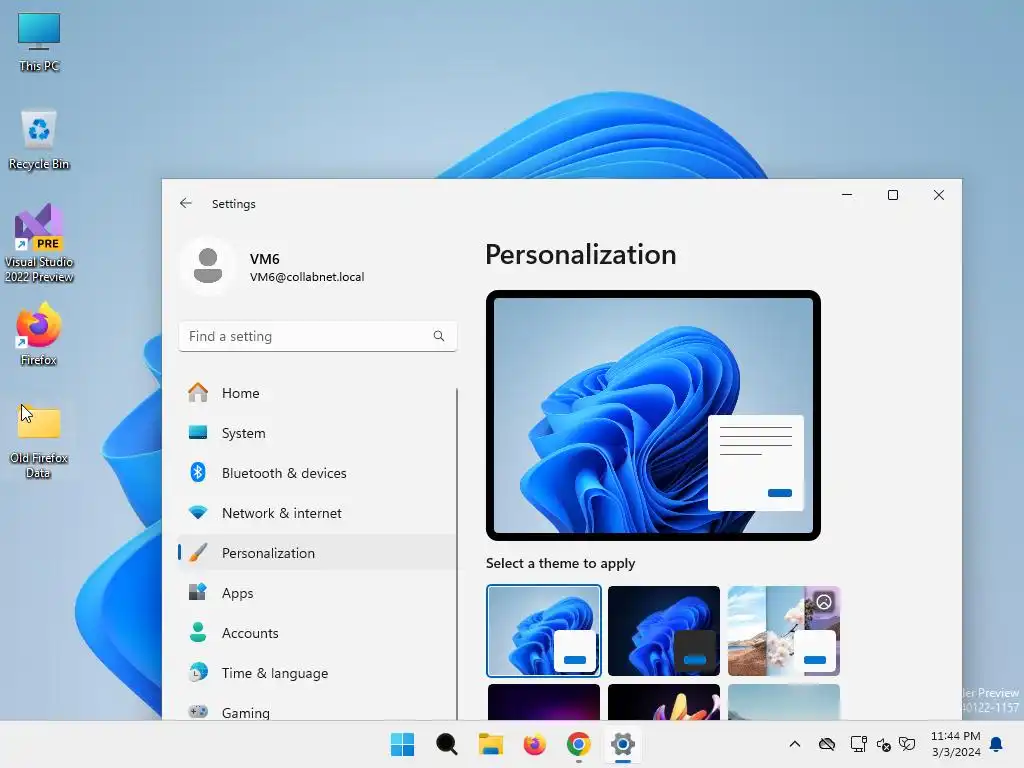Open System settings page
1024x768 pixels.
click(x=317, y=433)
